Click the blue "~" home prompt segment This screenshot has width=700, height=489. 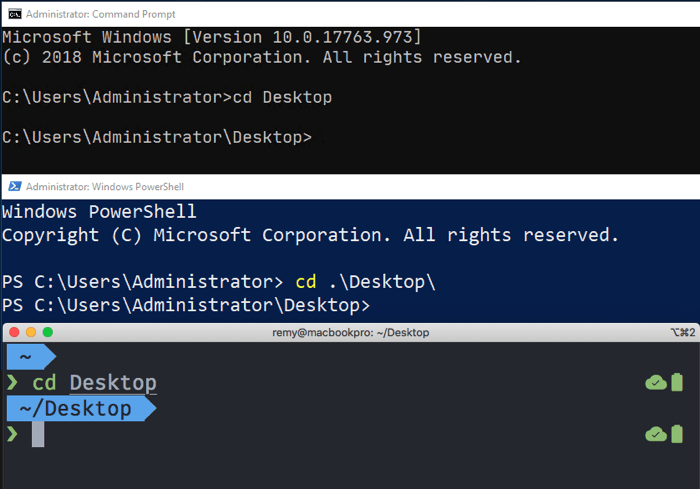27,357
